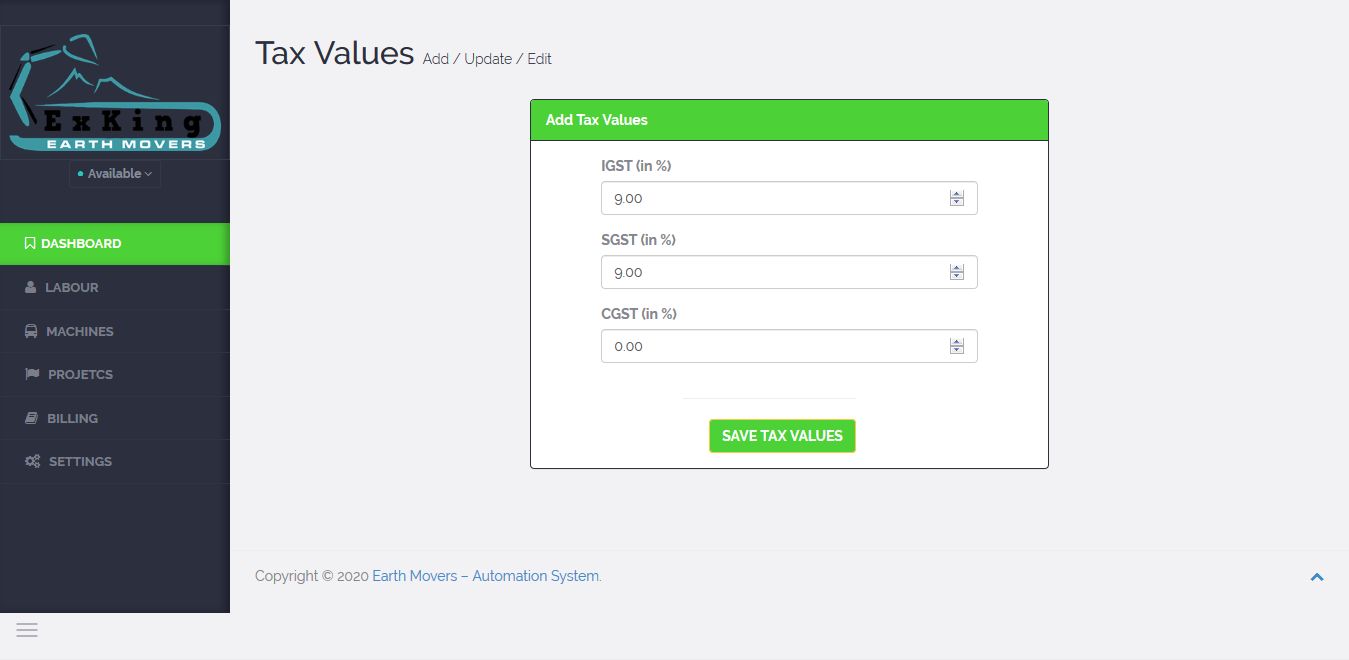This screenshot has height=660, width=1349.
Task: Click the person icon beside Labour
Action: 30,287
